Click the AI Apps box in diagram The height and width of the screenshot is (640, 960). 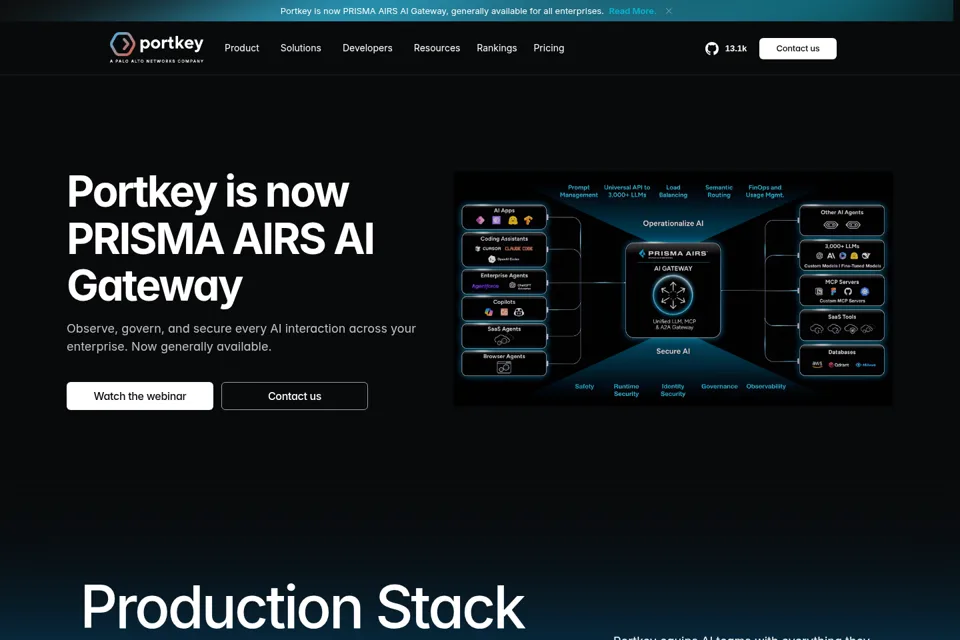504,217
